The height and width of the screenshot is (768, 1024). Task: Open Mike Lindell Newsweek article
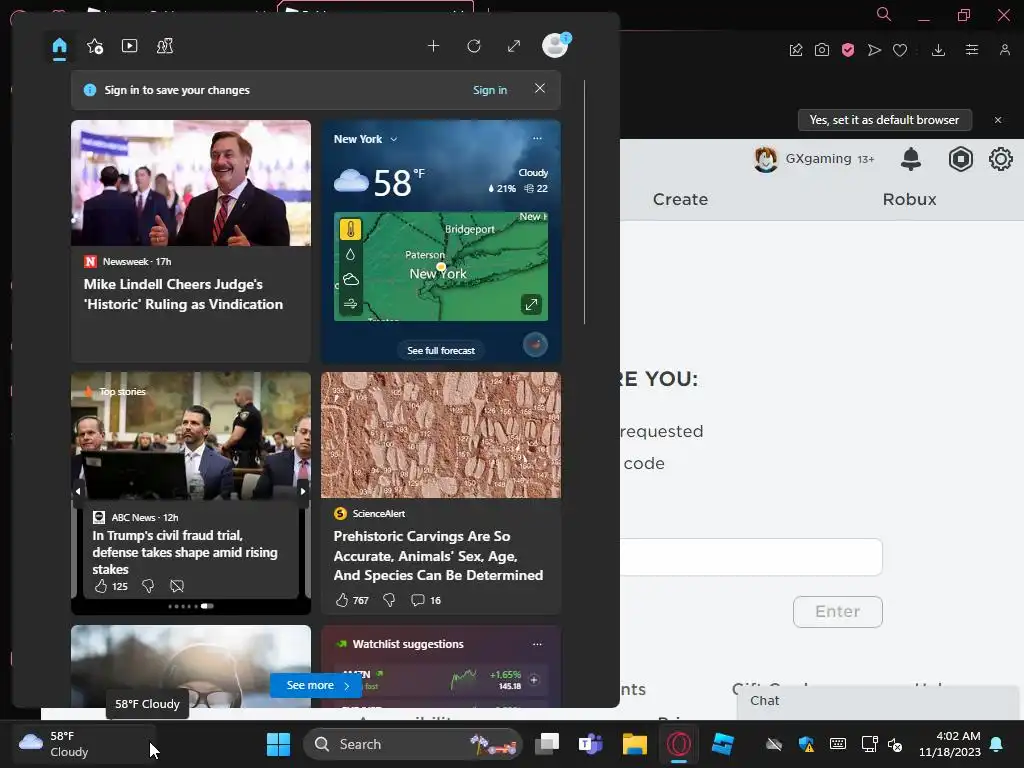(183, 294)
